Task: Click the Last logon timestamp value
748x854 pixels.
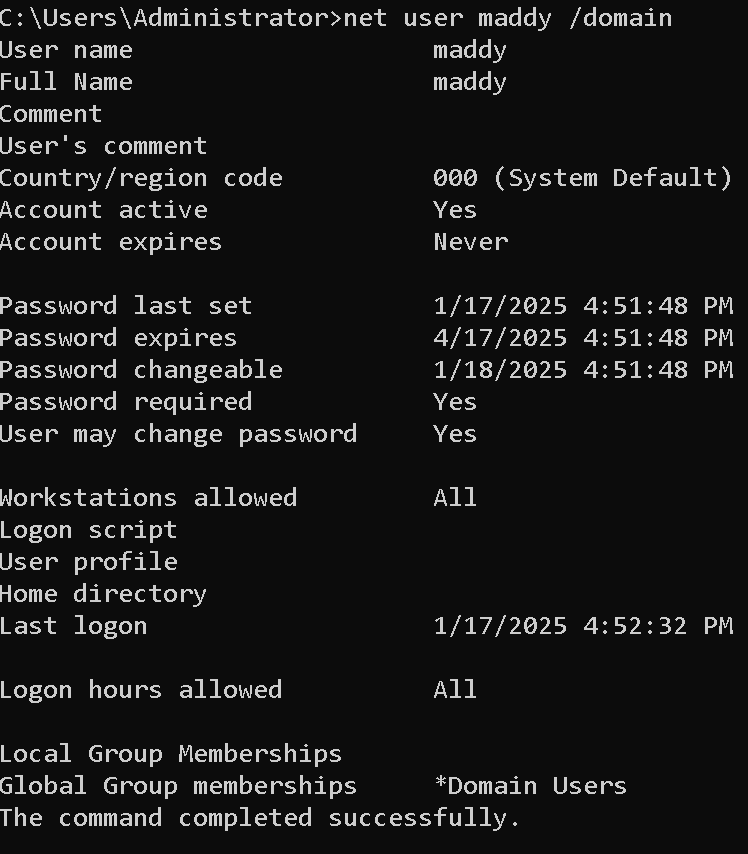Action: tap(583, 626)
